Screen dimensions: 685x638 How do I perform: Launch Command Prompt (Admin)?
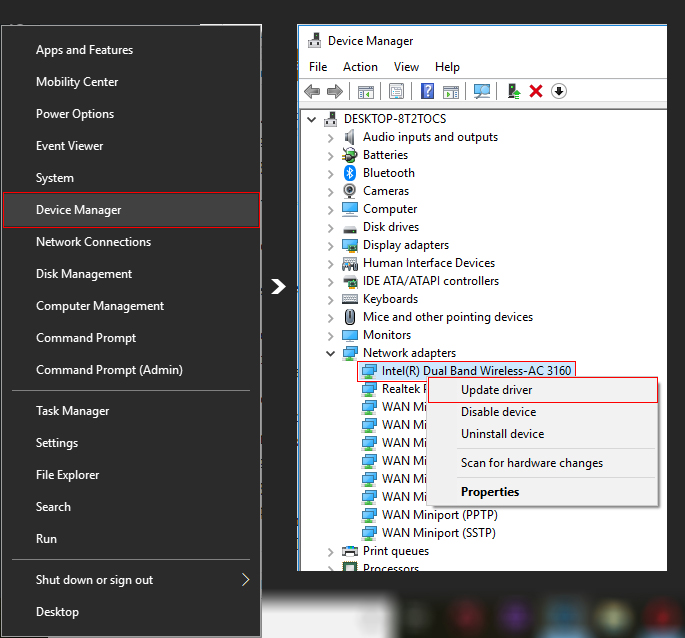tap(131, 370)
